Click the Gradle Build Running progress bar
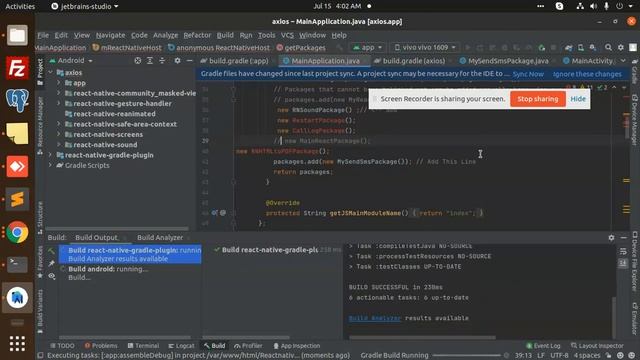The image size is (640, 360). [x=466, y=356]
